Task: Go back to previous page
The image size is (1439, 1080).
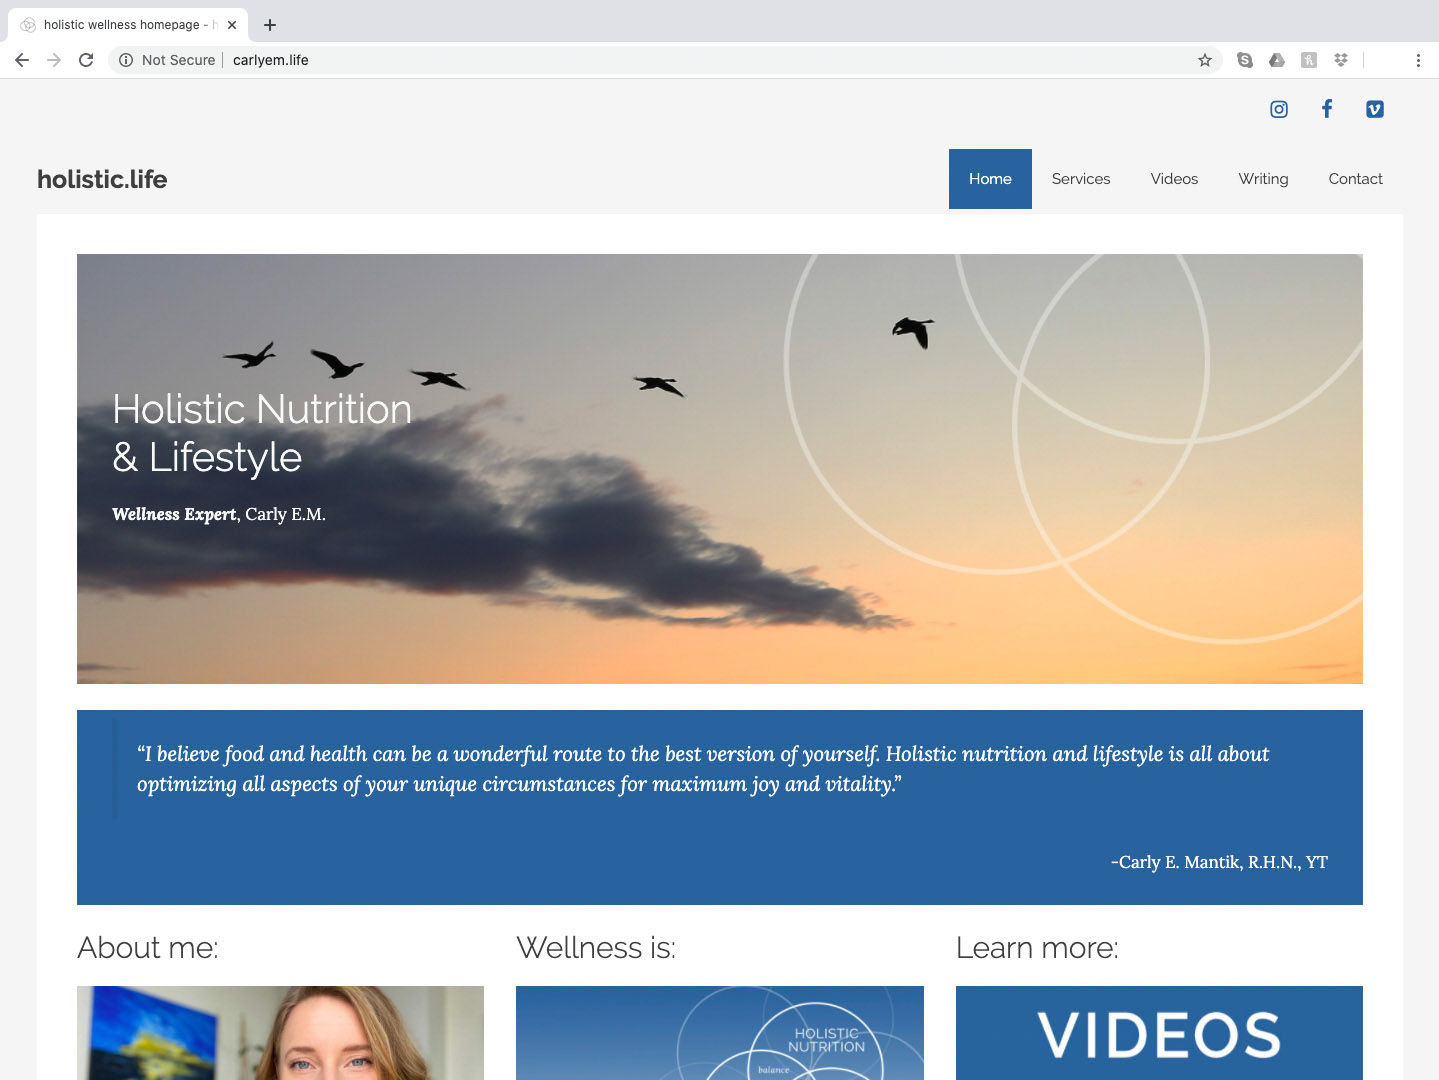Action: click(22, 60)
